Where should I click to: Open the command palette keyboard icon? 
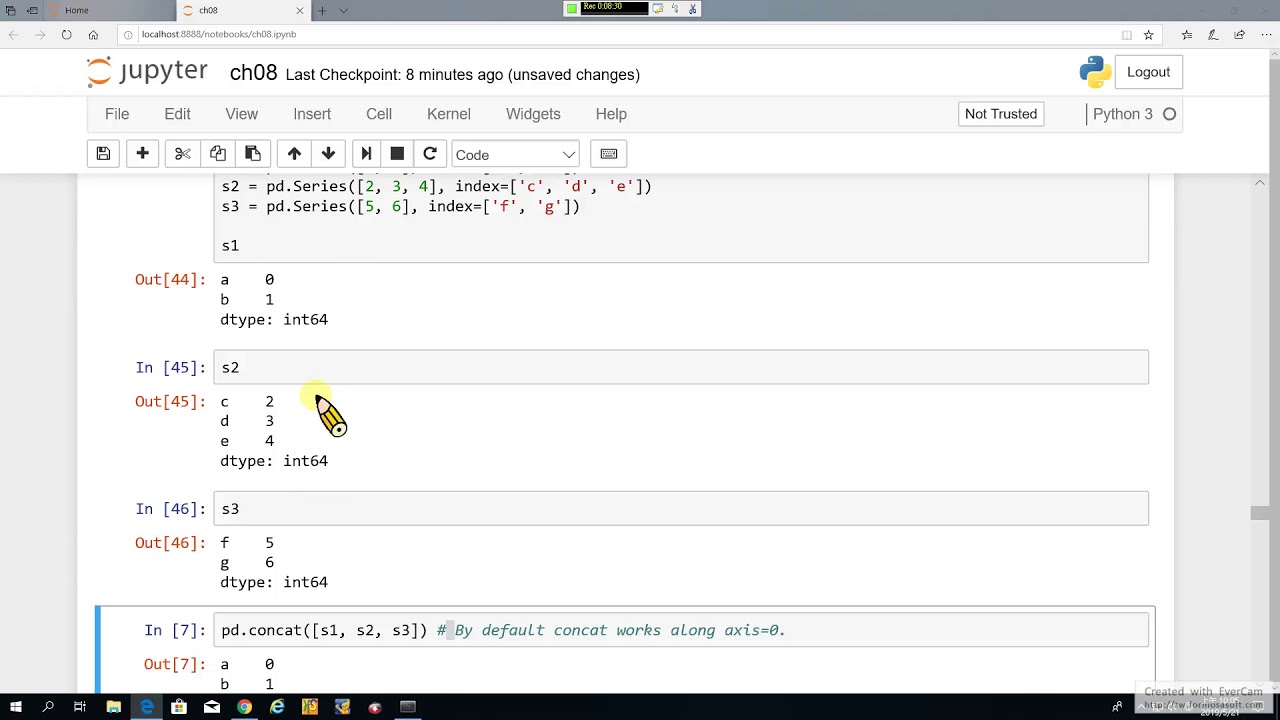click(609, 154)
